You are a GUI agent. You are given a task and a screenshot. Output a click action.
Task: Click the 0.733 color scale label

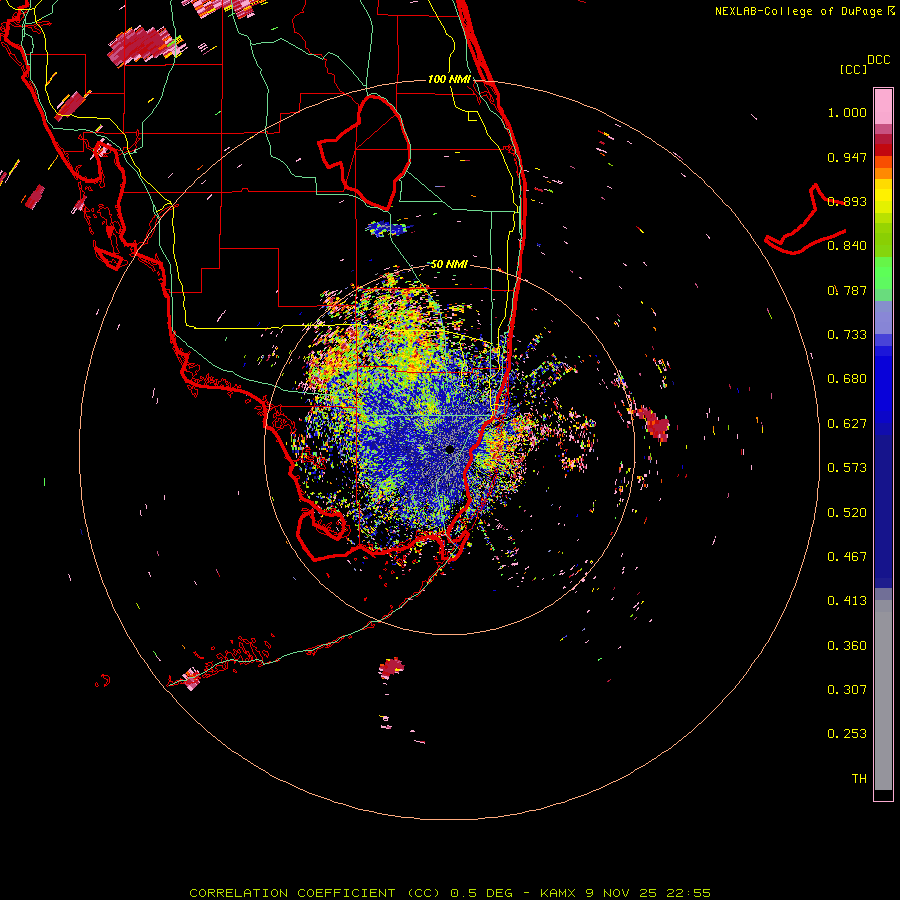[x=847, y=335]
